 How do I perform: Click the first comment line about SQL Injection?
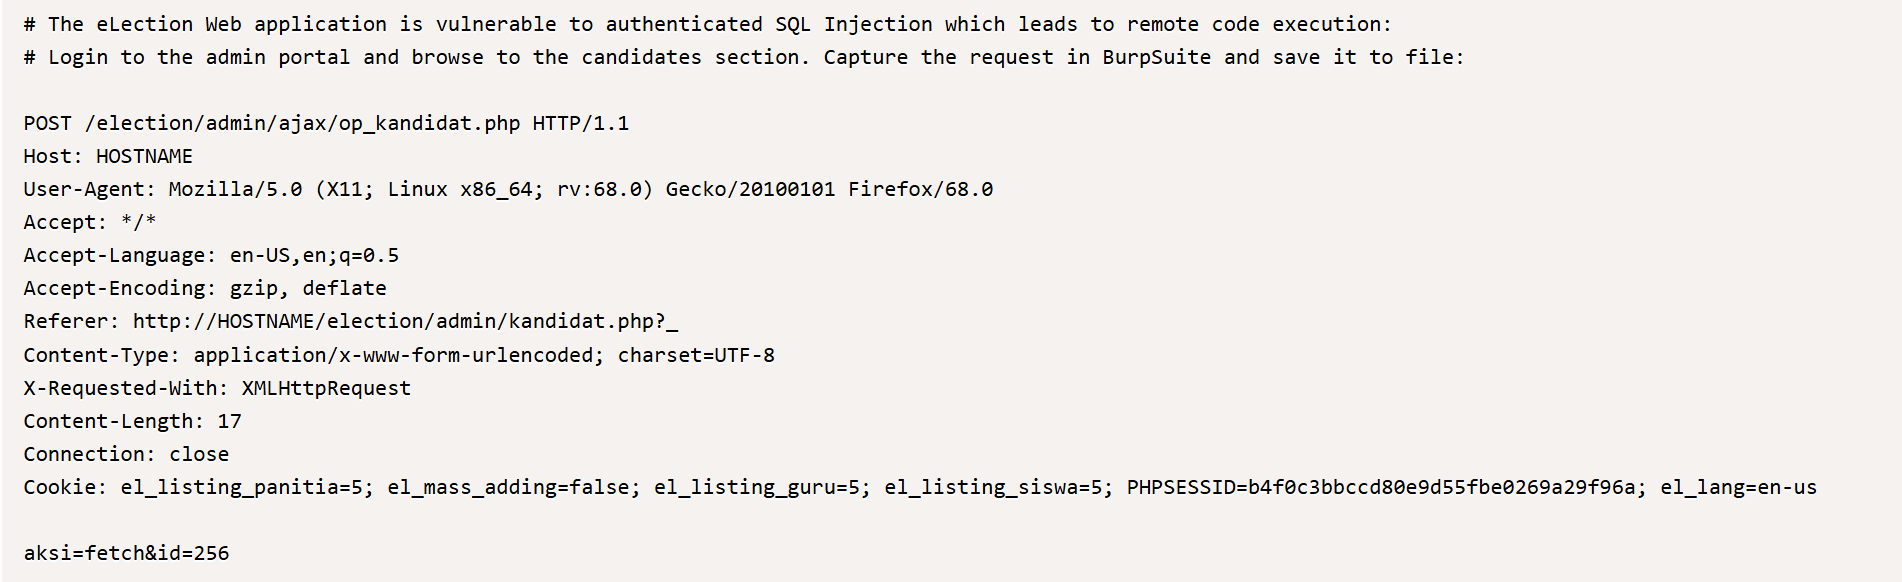(707, 24)
